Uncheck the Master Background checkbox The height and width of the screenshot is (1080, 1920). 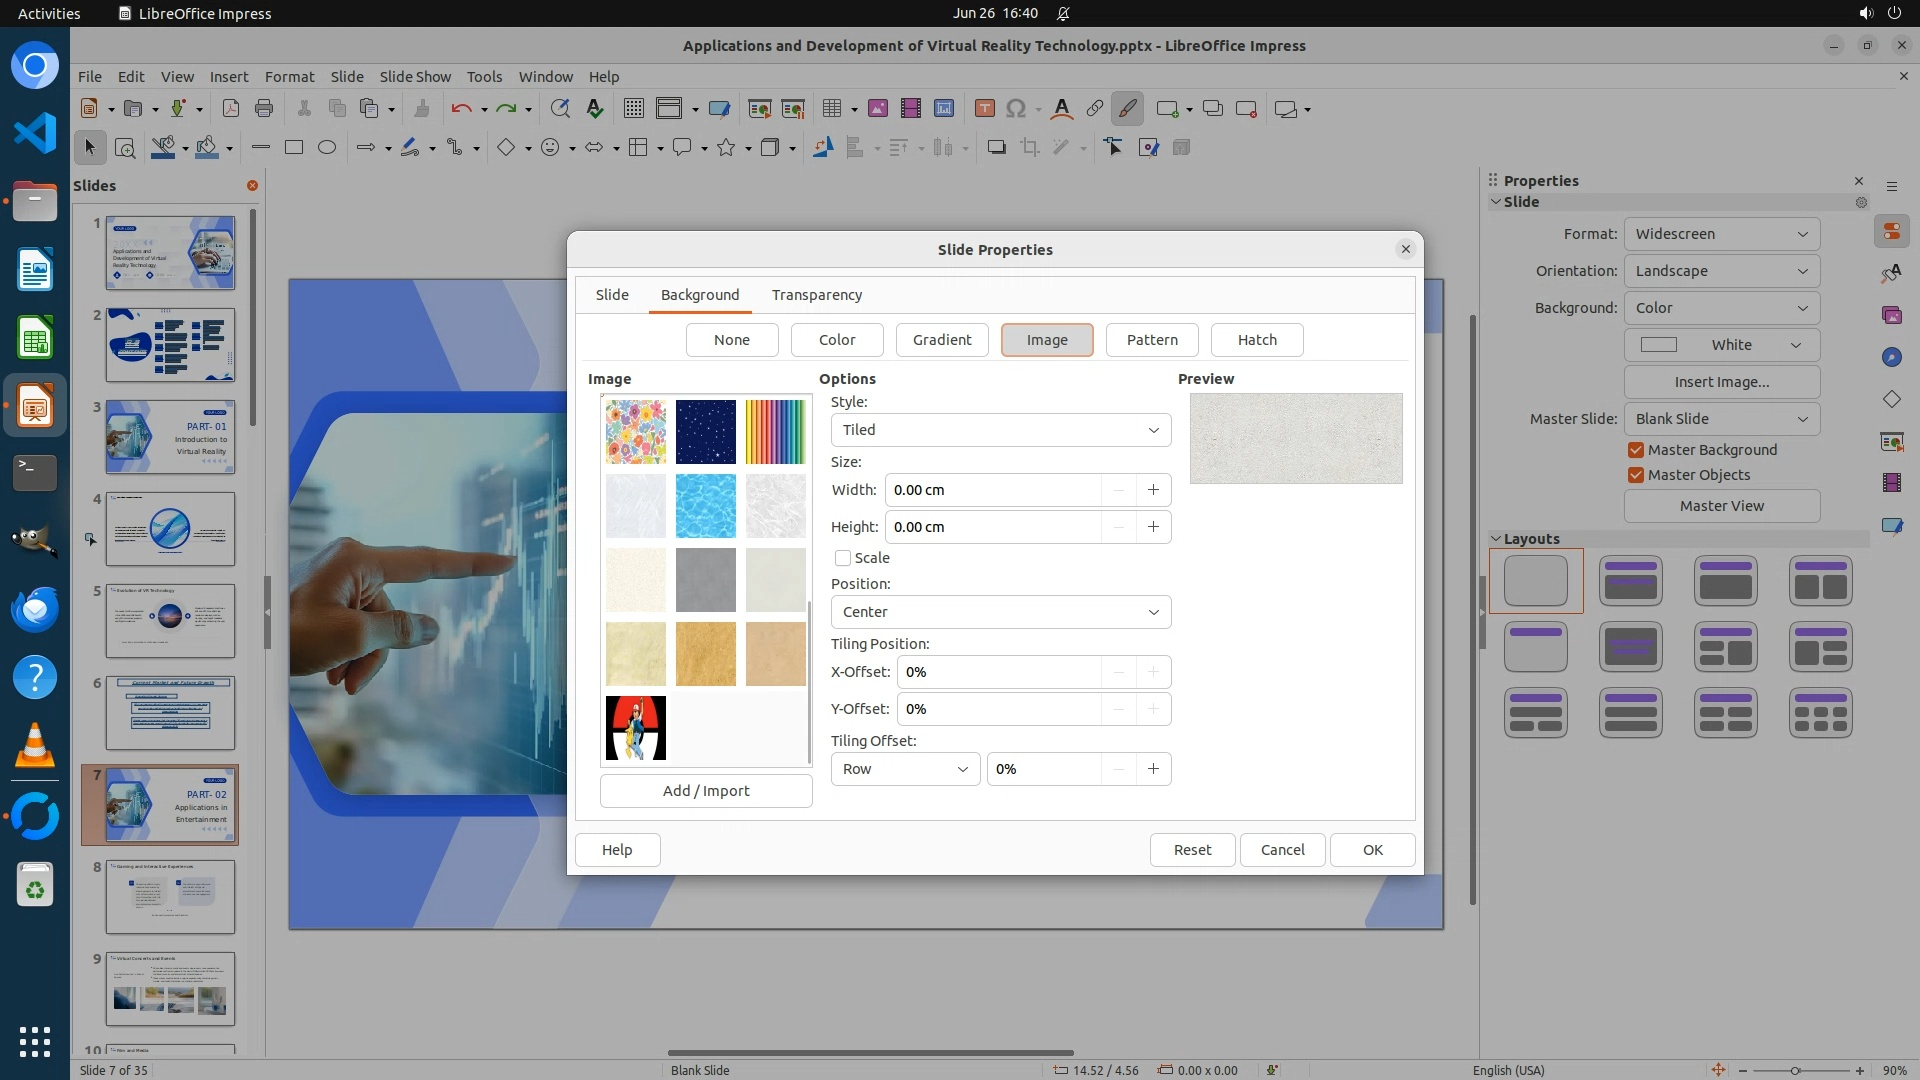point(1636,450)
